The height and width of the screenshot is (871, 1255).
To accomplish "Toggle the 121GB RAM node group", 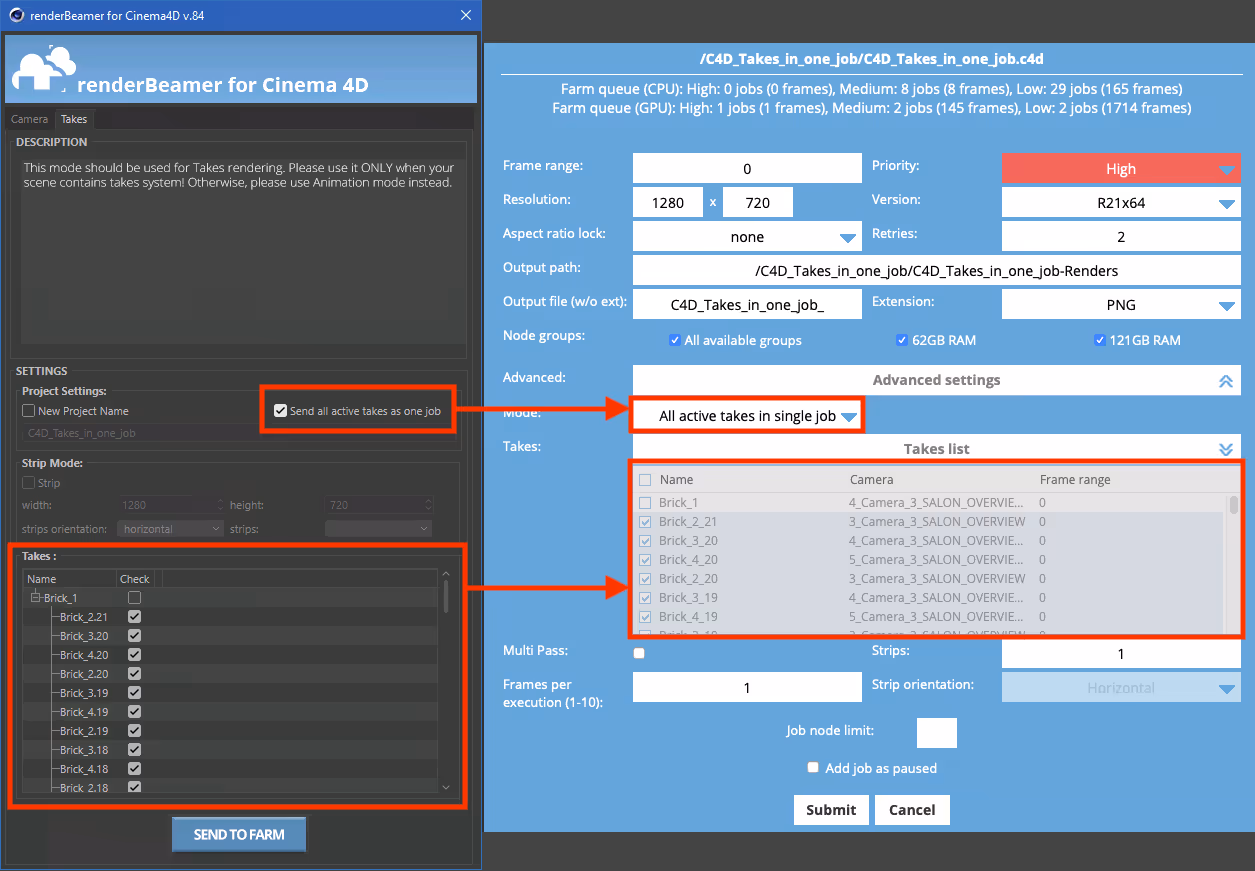I will (x=1100, y=340).
